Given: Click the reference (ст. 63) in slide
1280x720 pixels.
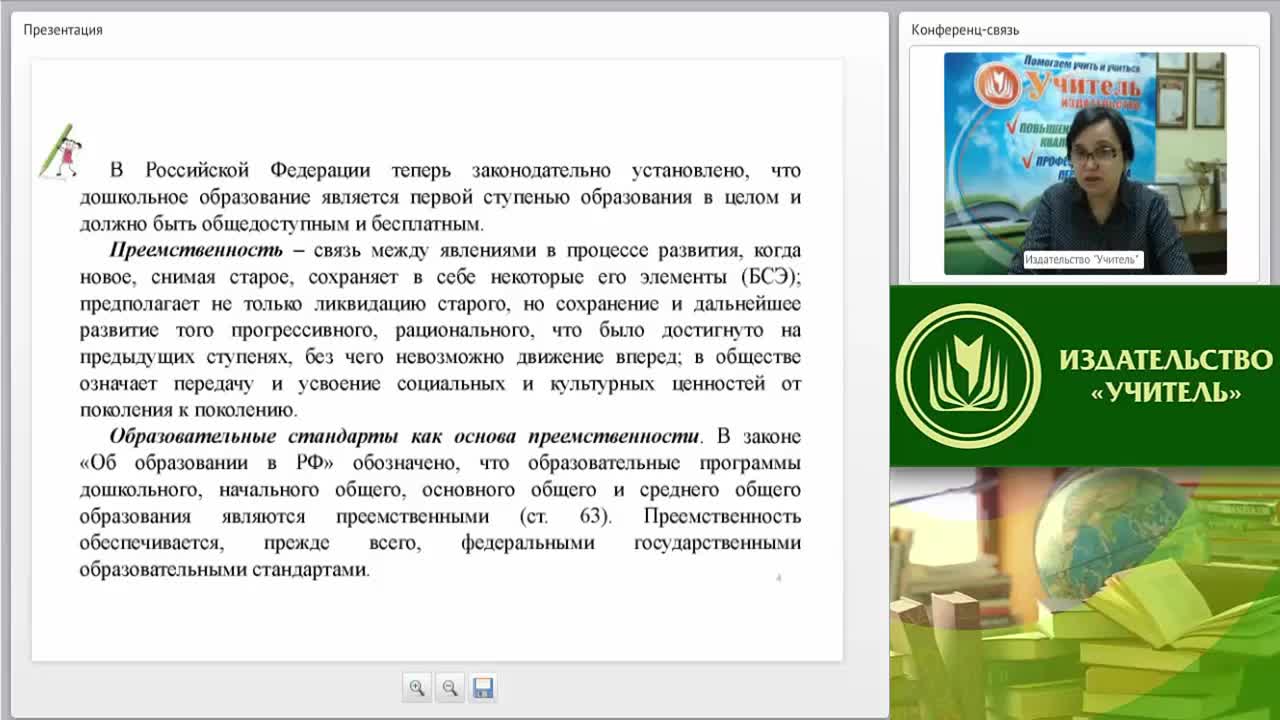Looking at the screenshot, I should [565, 517].
